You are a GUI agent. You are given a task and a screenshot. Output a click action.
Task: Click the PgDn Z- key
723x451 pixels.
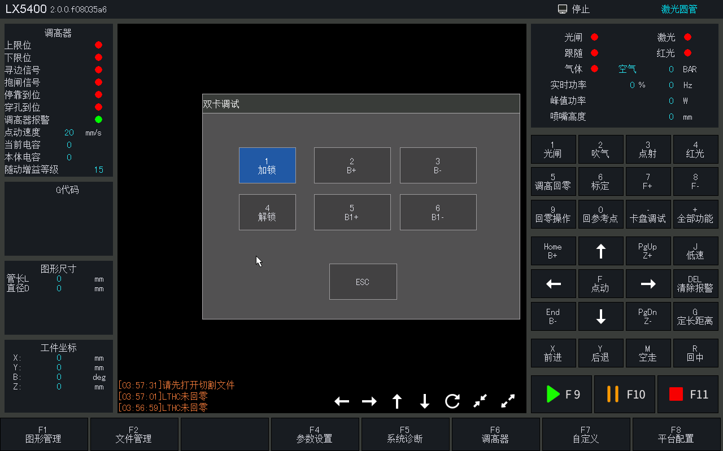pos(648,316)
